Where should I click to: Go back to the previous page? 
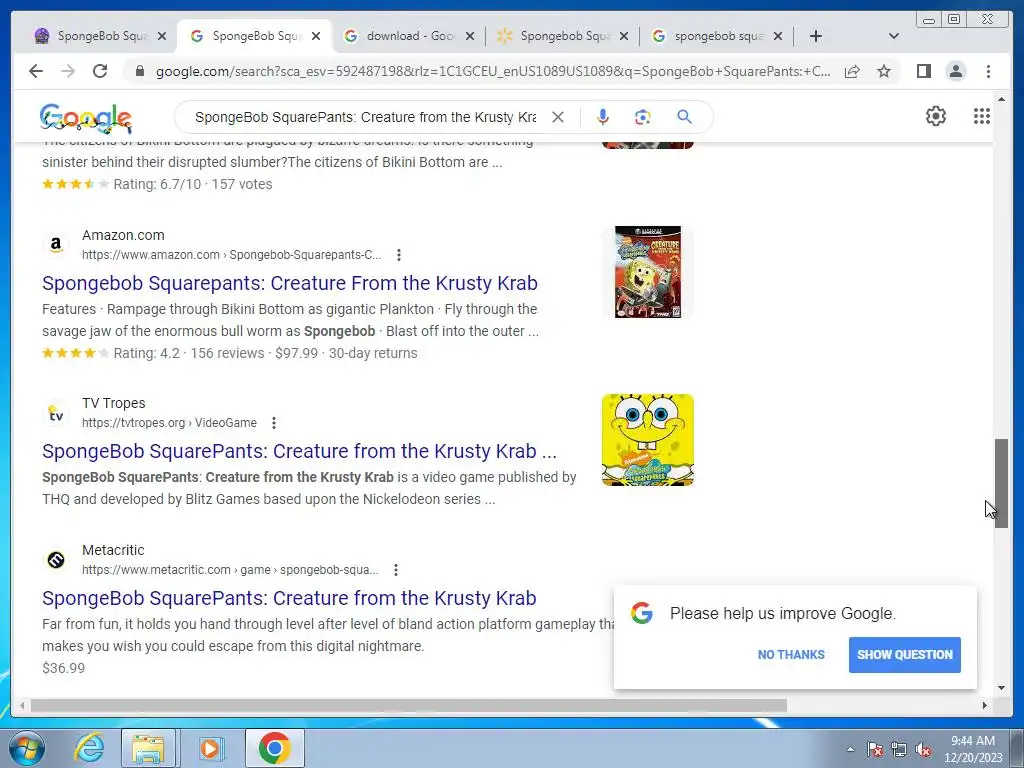tap(36, 71)
